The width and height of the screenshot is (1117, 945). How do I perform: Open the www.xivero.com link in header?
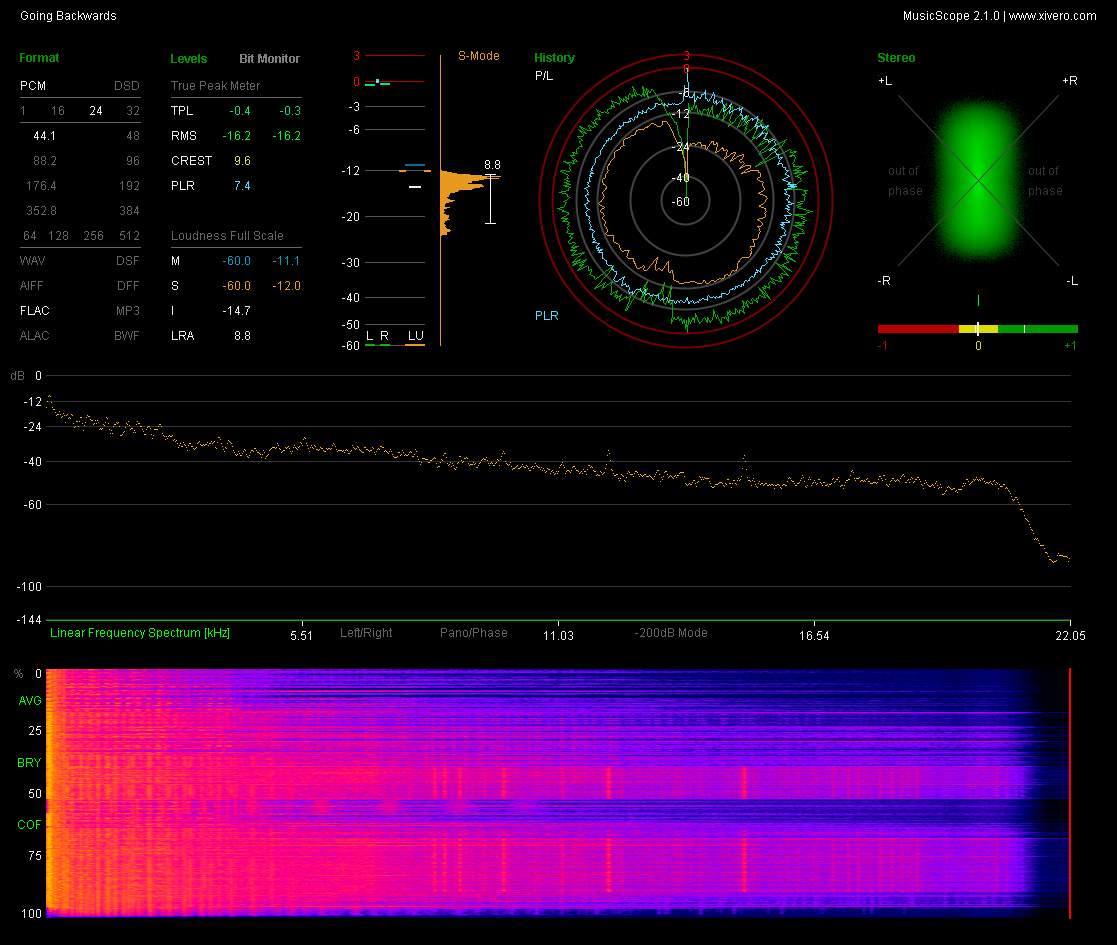[x=1052, y=16]
